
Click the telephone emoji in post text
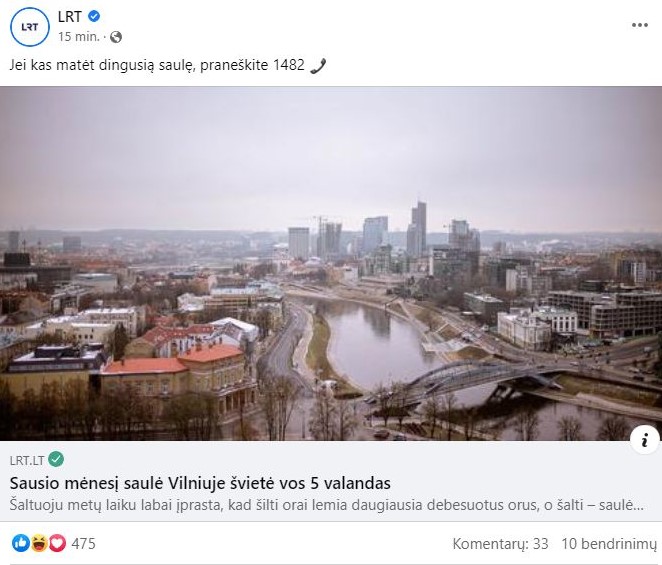(x=318, y=65)
